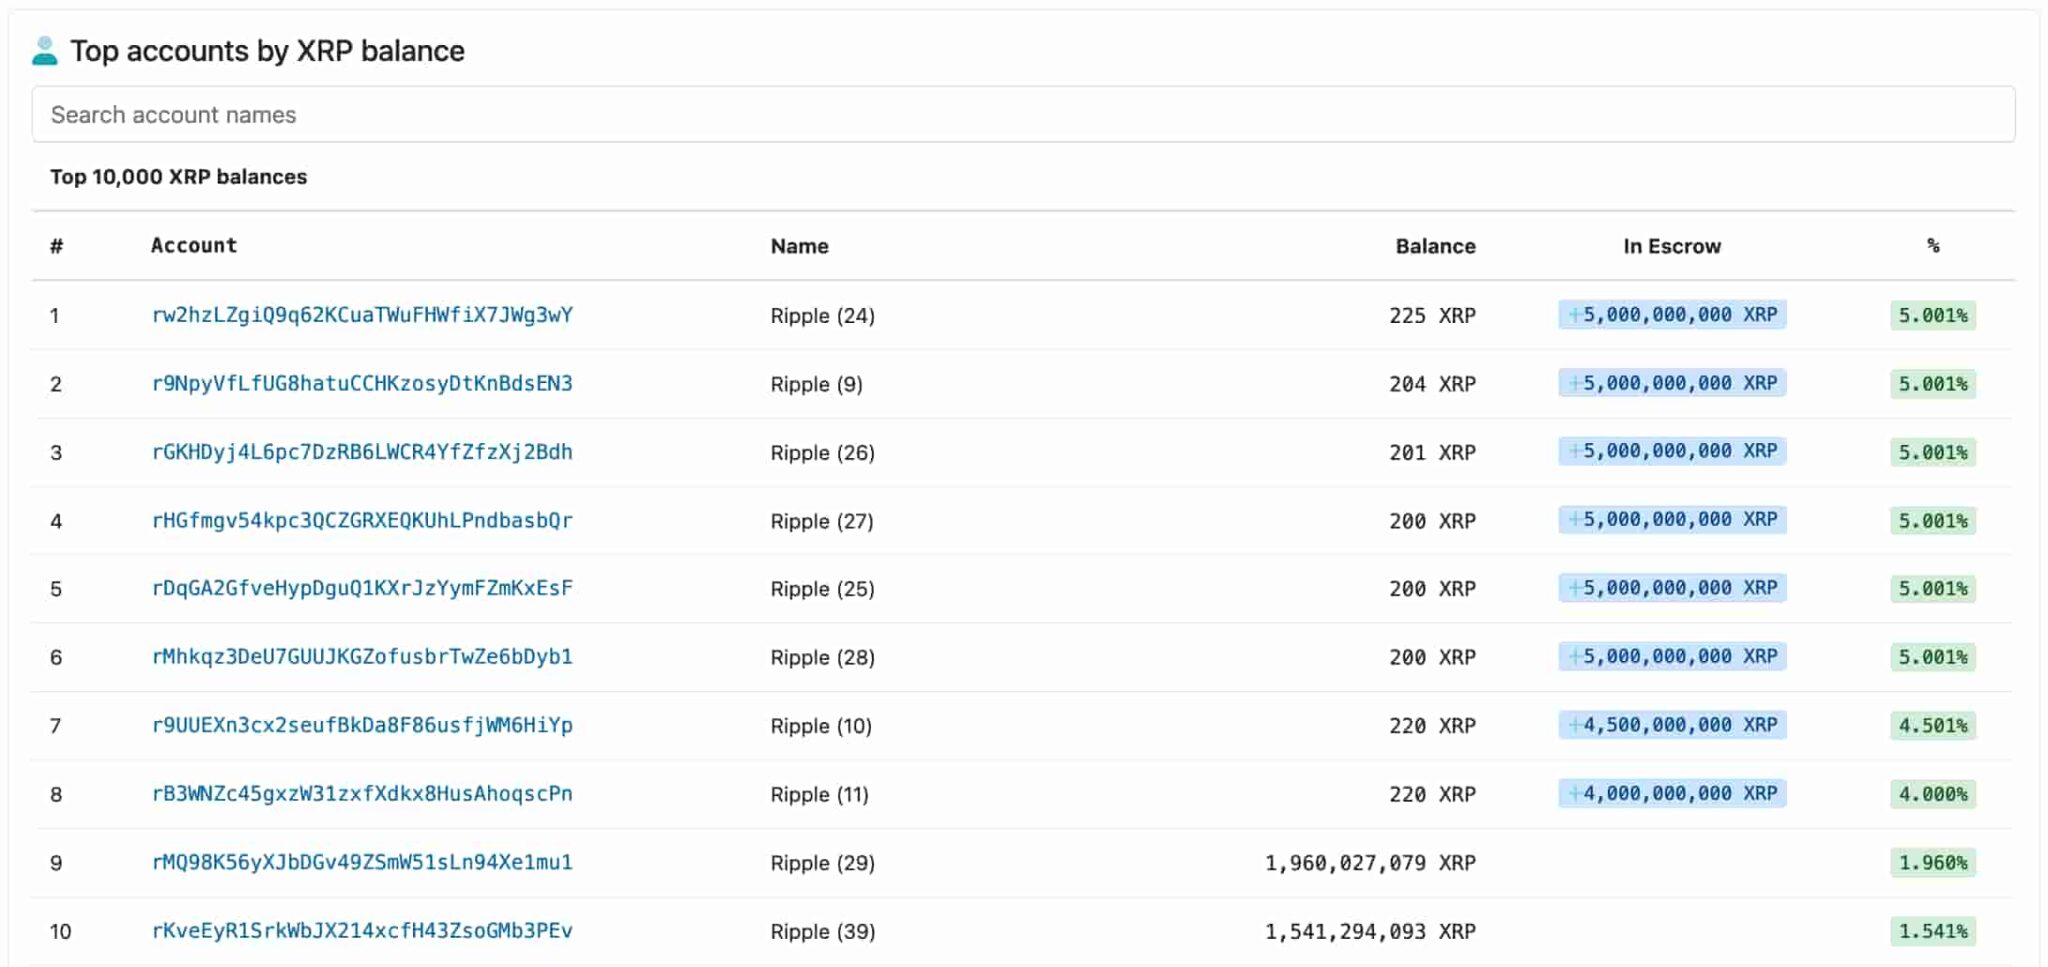2048x967 pixels.
Task: Sort the table by the % column
Action: click(x=1932, y=245)
